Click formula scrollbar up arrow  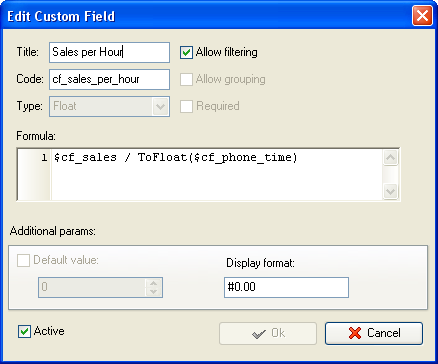(x=390, y=158)
